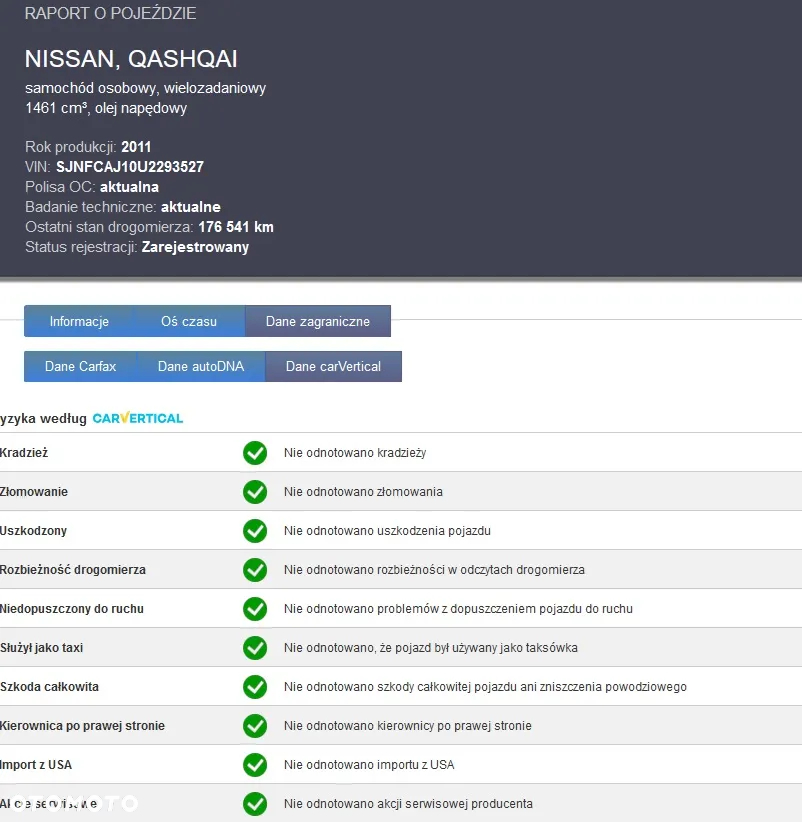Switch to Dane autoDNA tab
Screen dimensions: 802x822
pos(201,366)
